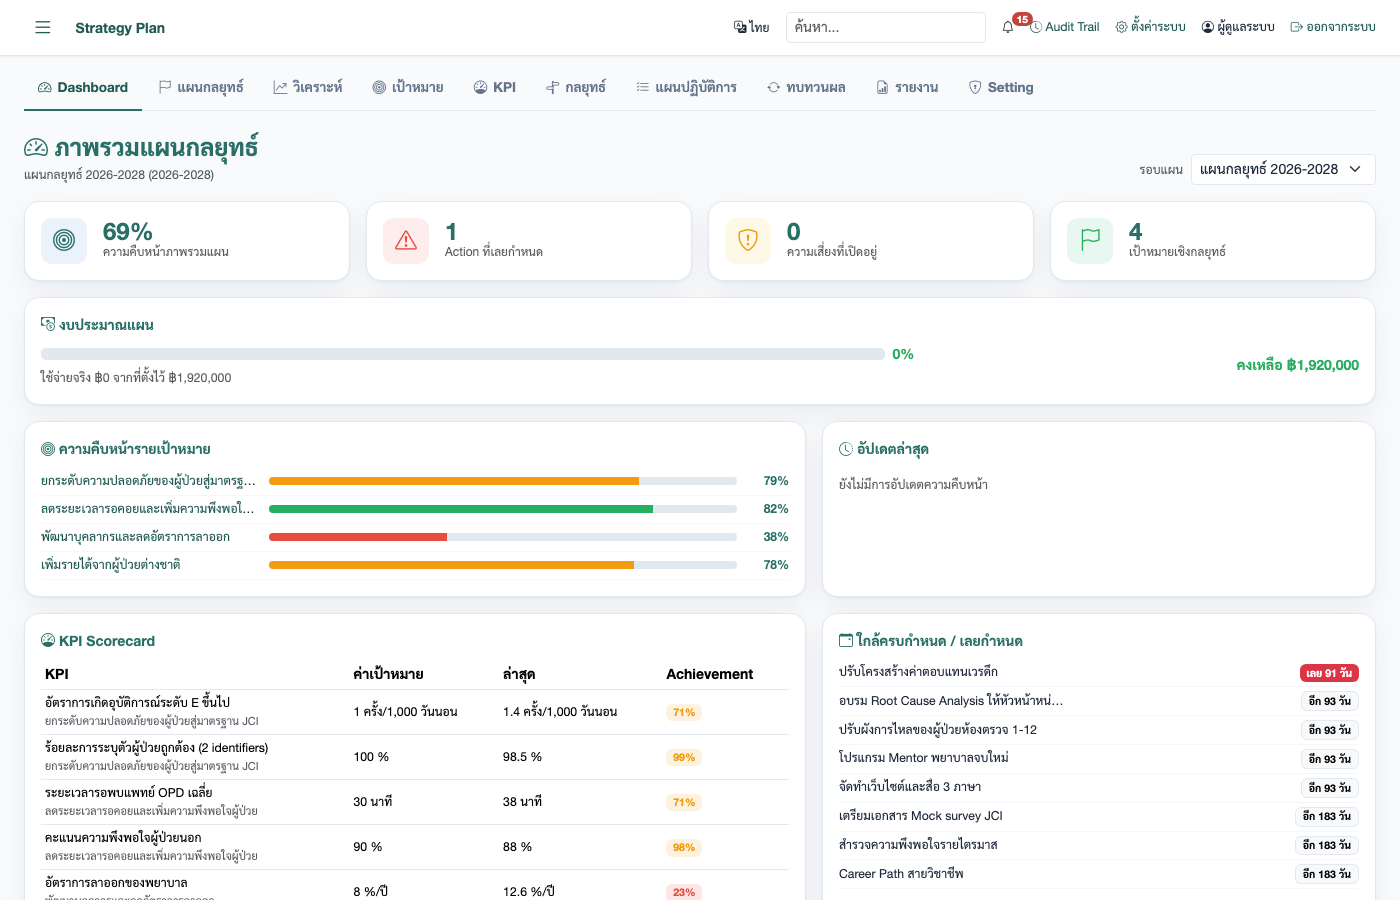Switch to รายงาน tab
Screen dimensions: 1400x900
click(908, 87)
